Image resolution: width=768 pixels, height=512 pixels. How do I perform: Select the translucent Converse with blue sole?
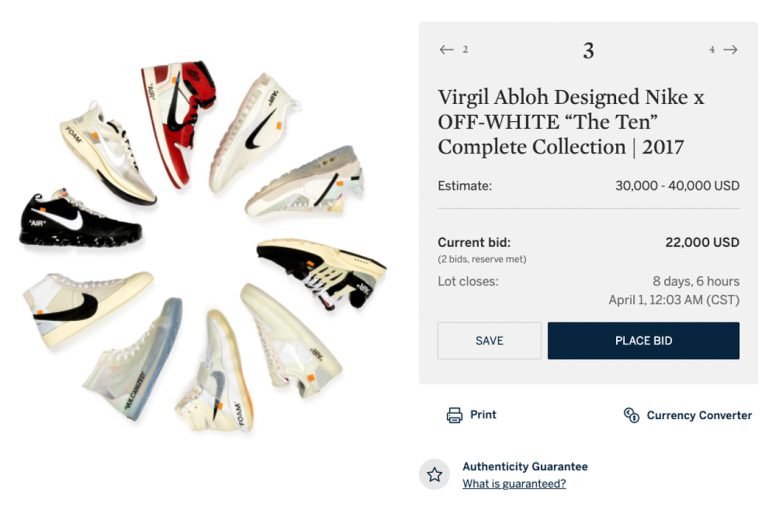point(135,360)
